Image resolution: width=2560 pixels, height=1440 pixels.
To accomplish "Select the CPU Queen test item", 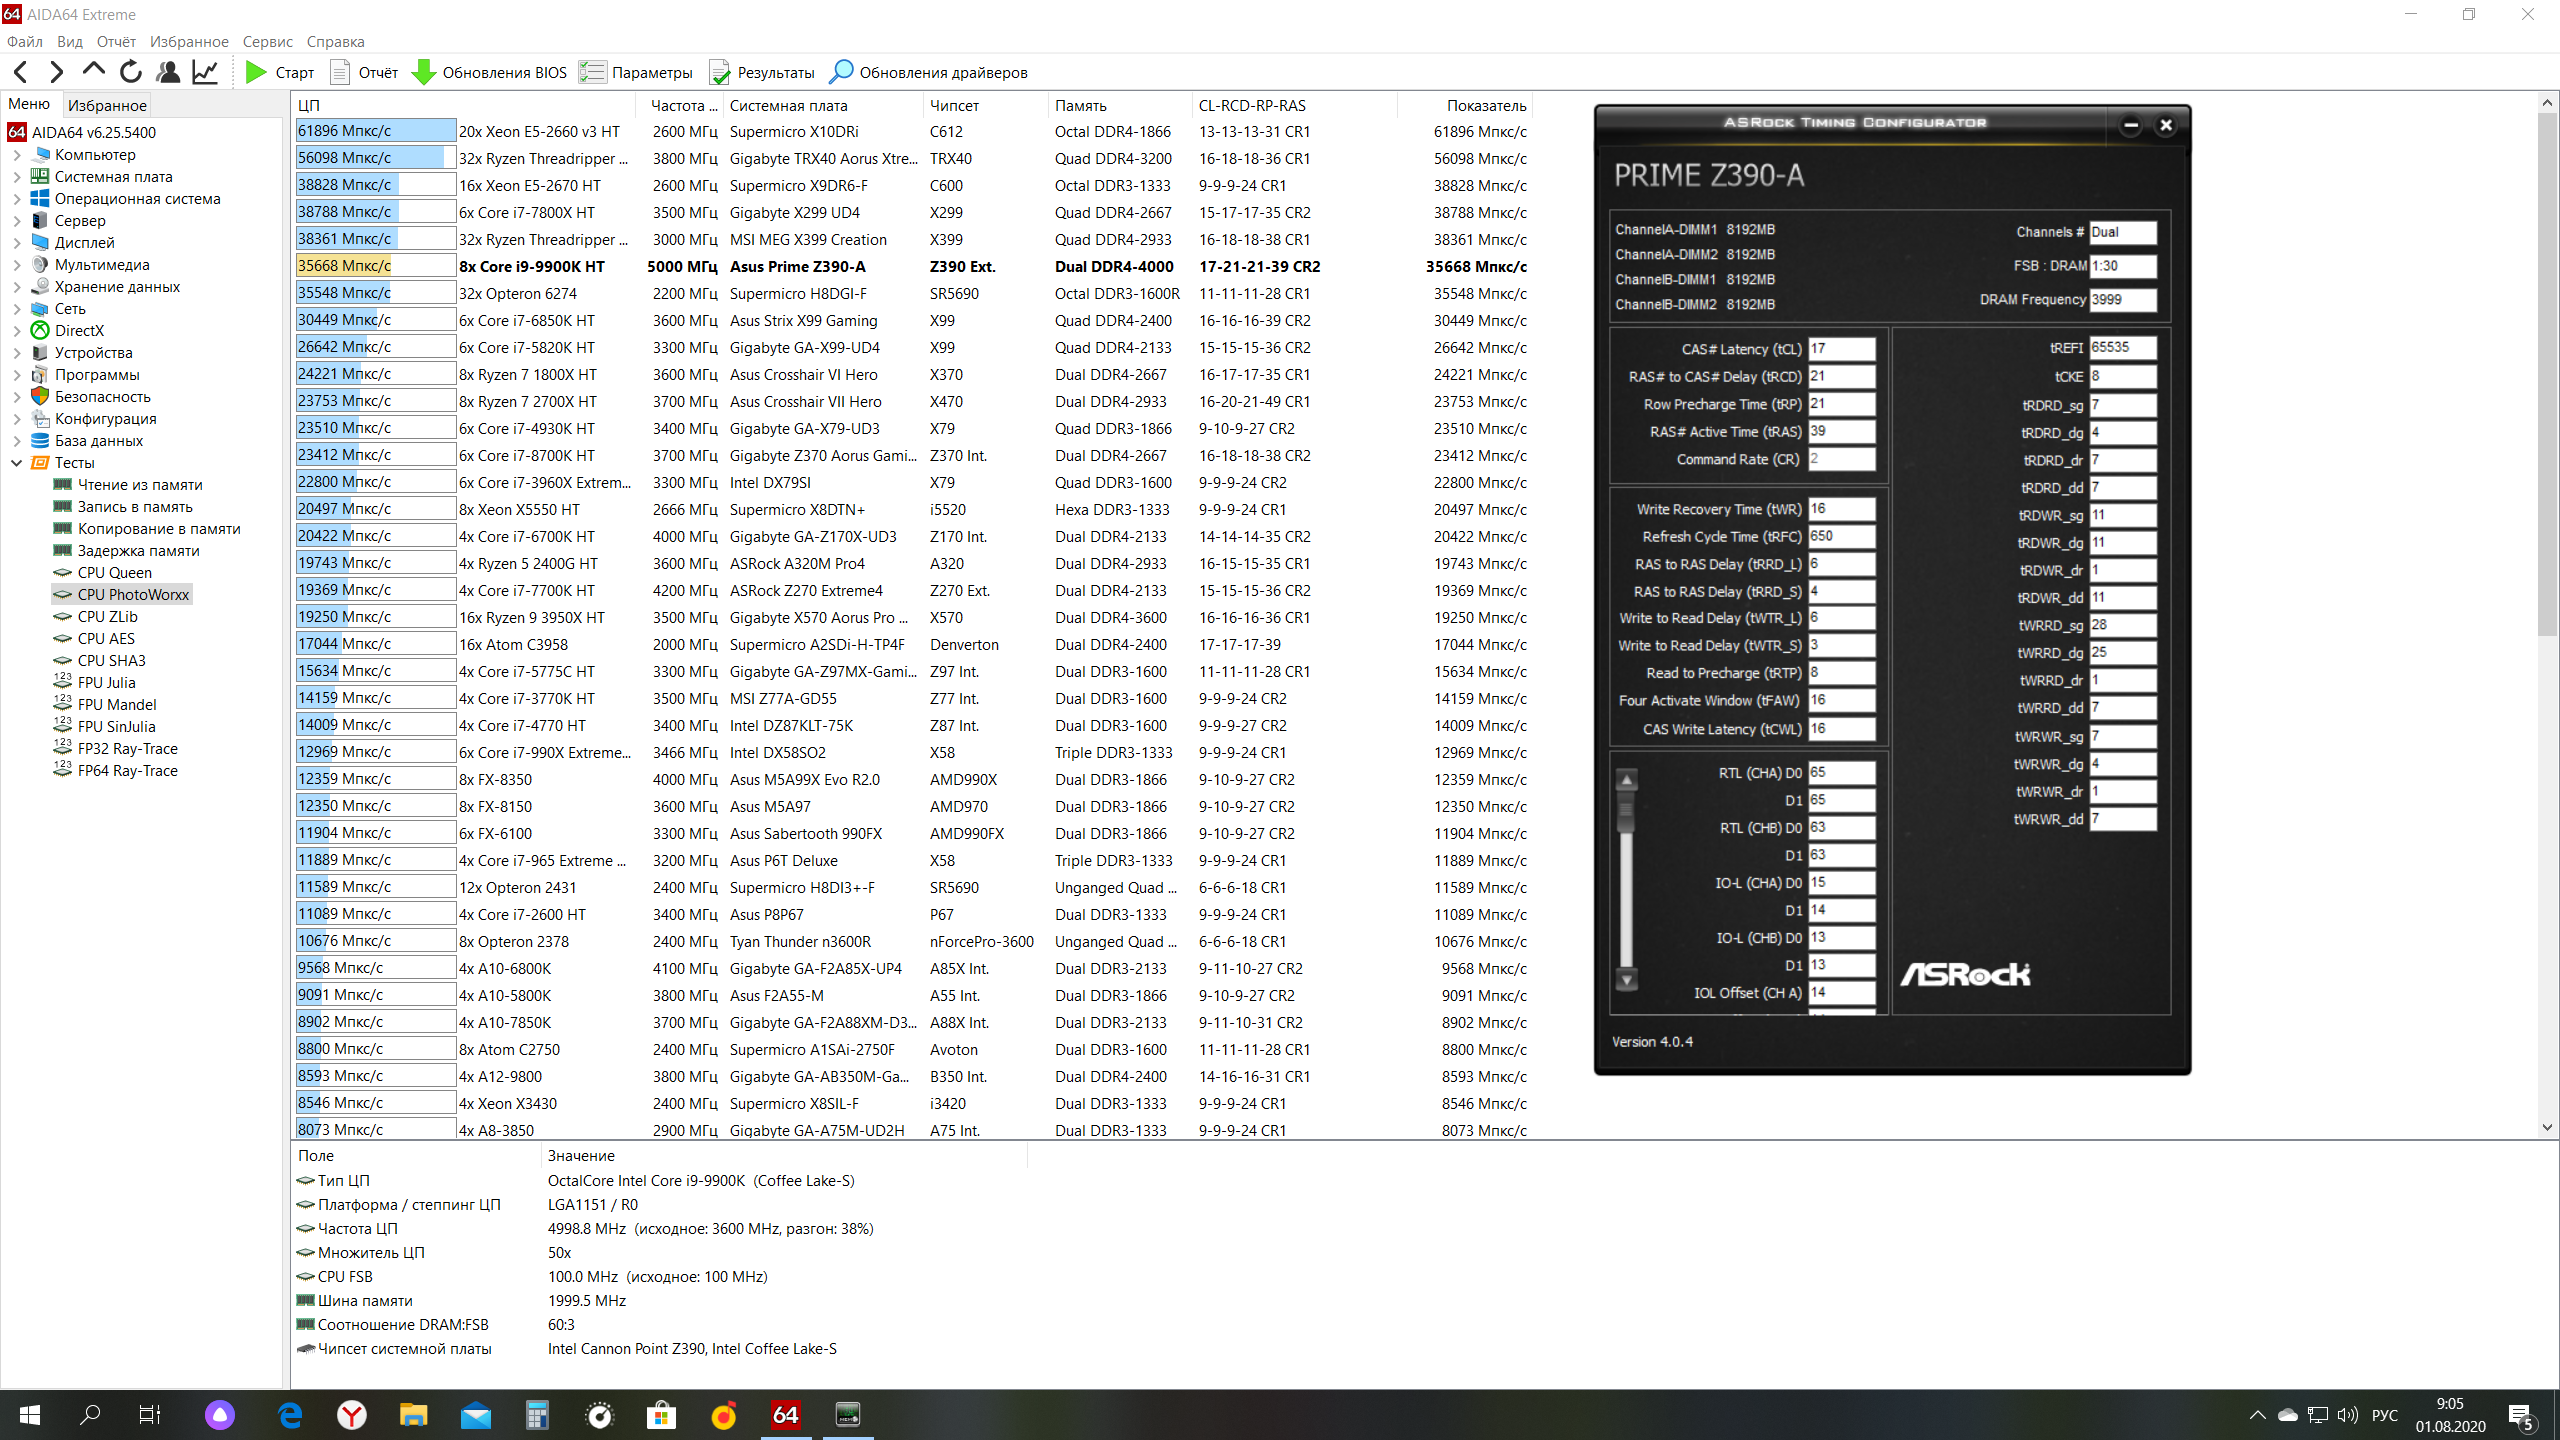I will click(x=114, y=573).
